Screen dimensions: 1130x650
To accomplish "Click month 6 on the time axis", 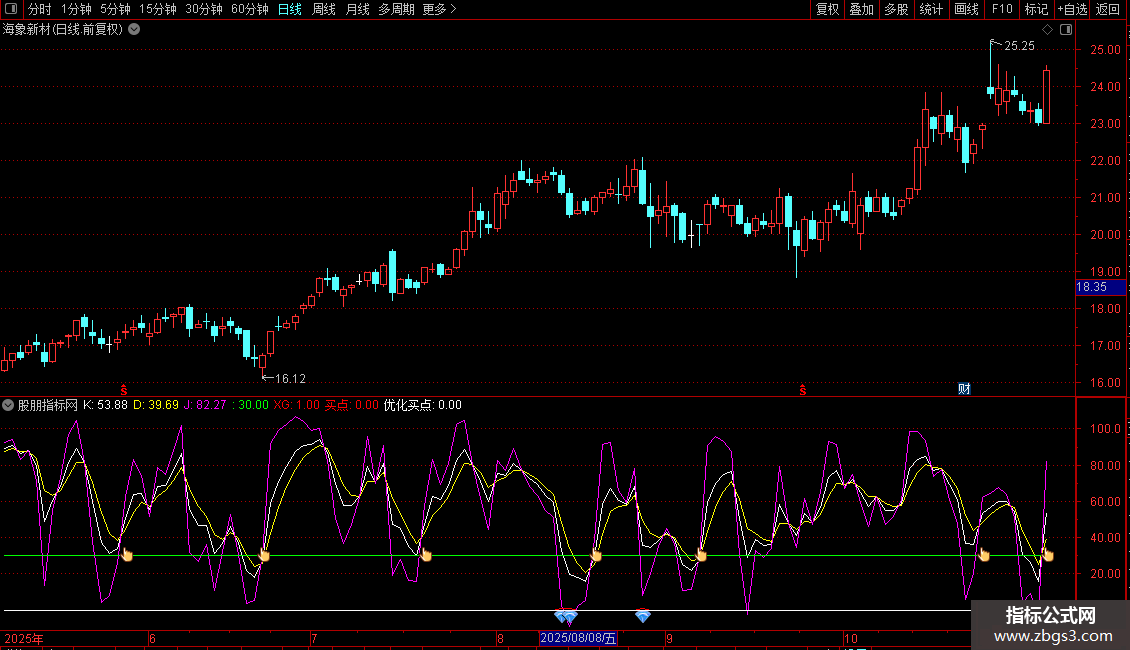I will click(152, 638).
